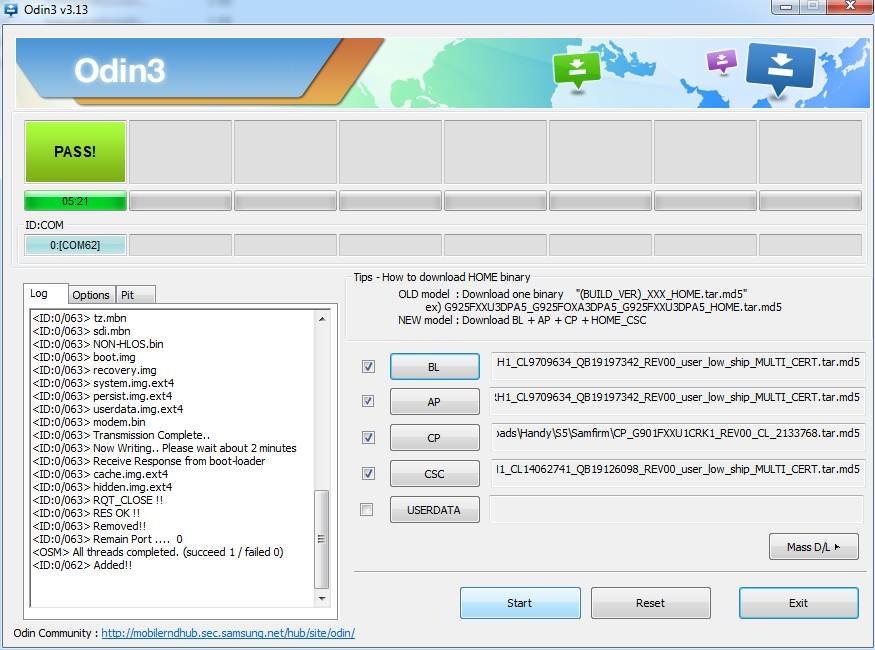
Task: Click the 'OLD model' tip line
Action: point(573,294)
